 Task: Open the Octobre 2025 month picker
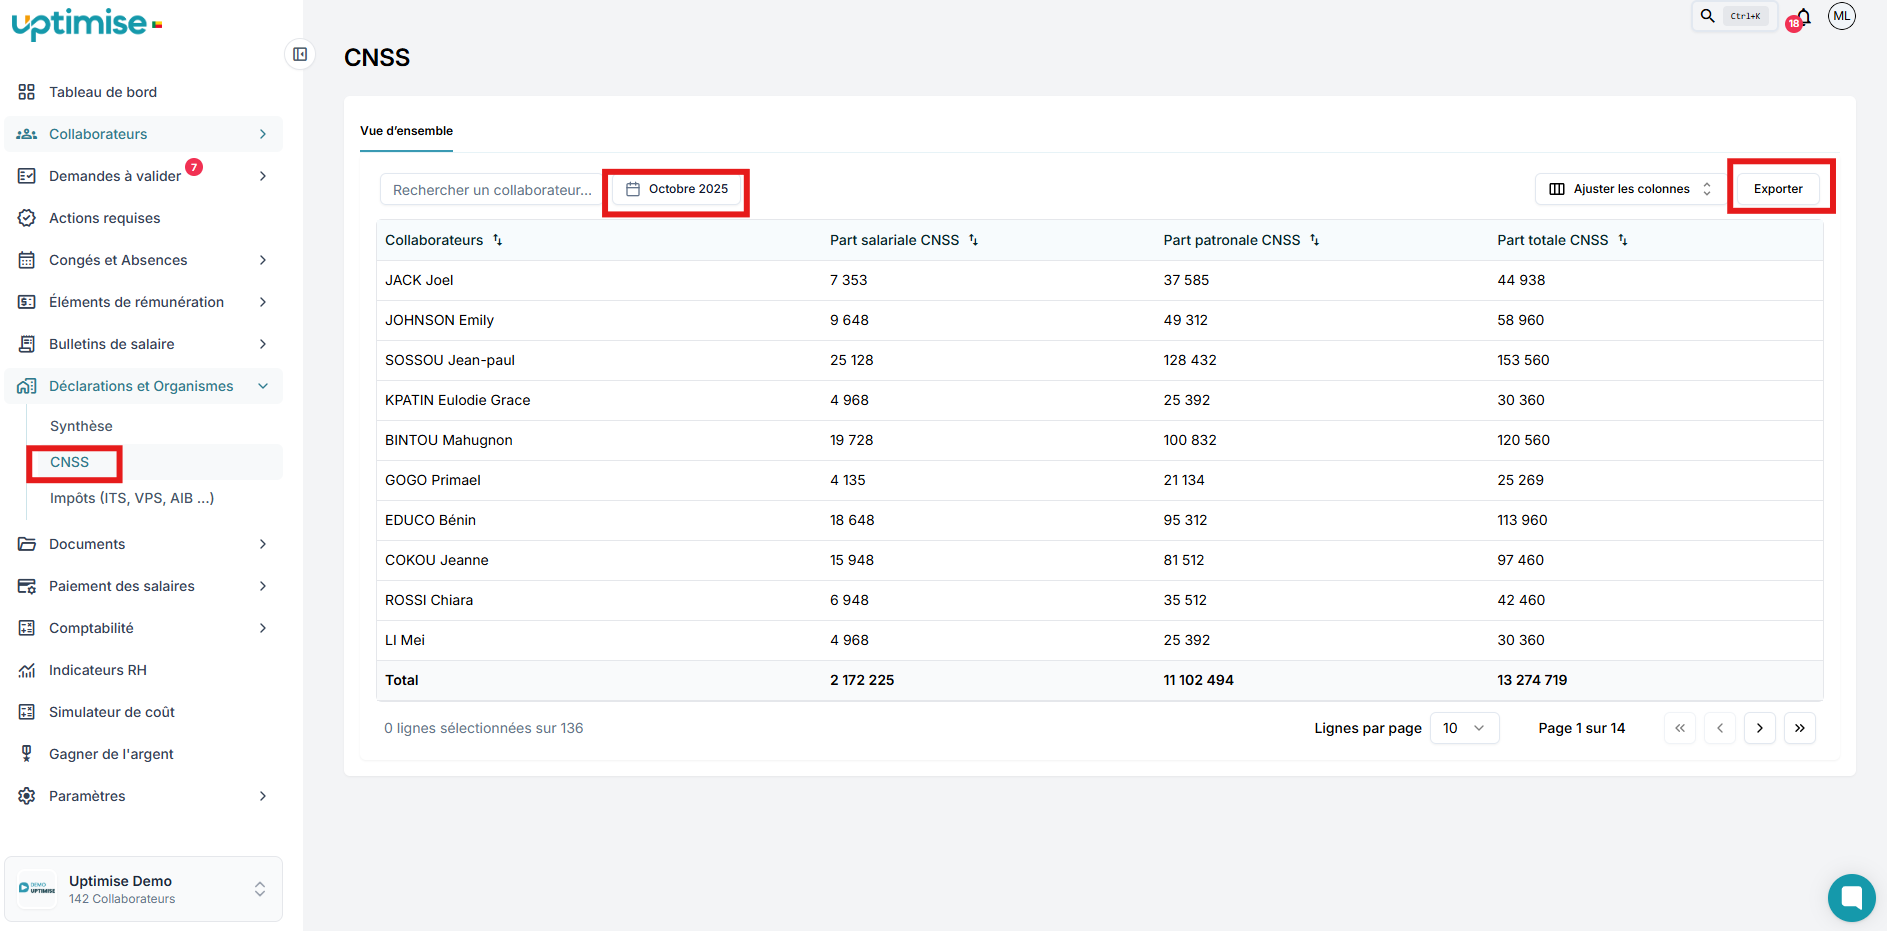coord(677,189)
